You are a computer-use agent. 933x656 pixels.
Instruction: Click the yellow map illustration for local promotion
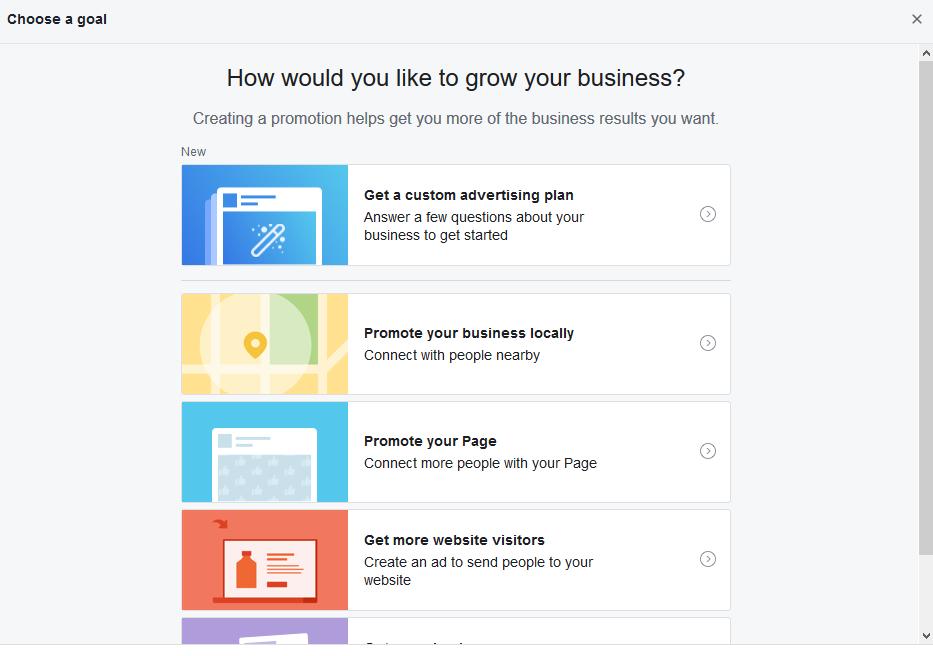[x=264, y=343]
